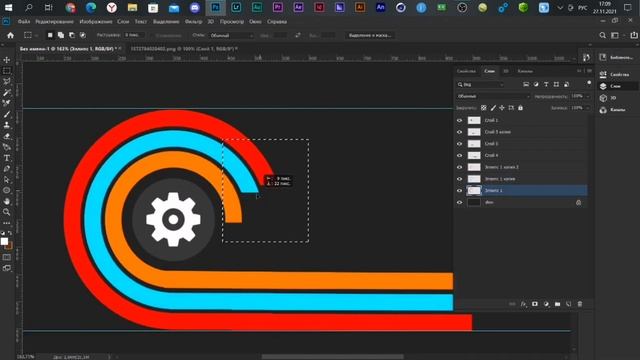This screenshot has width=640, height=360.
Task: Hide Эллипс 1 копия 2 layer
Action: tap(460, 167)
